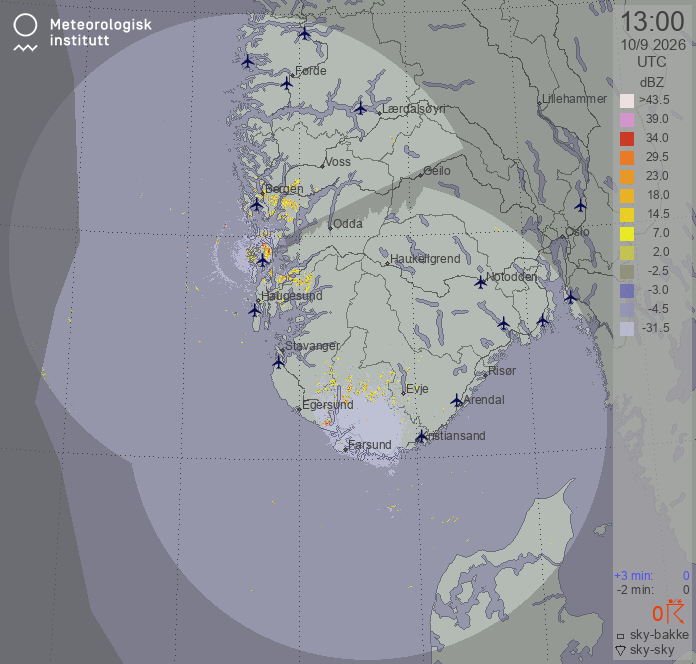Click the airport icon beside Arendal
Viewport: 696px width, 664px height.
457,400
